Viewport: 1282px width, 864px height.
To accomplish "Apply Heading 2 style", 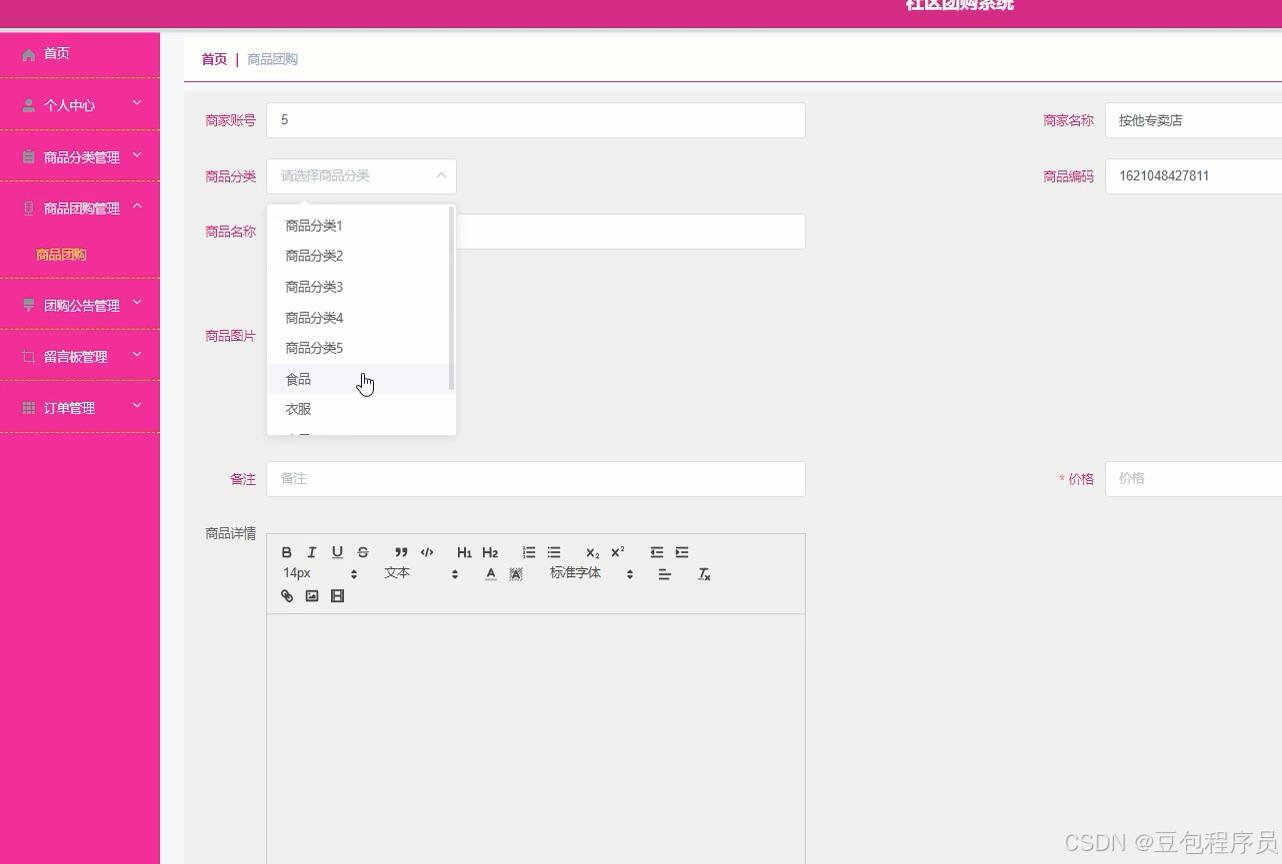I will pyautogui.click(x=490, y=552).
